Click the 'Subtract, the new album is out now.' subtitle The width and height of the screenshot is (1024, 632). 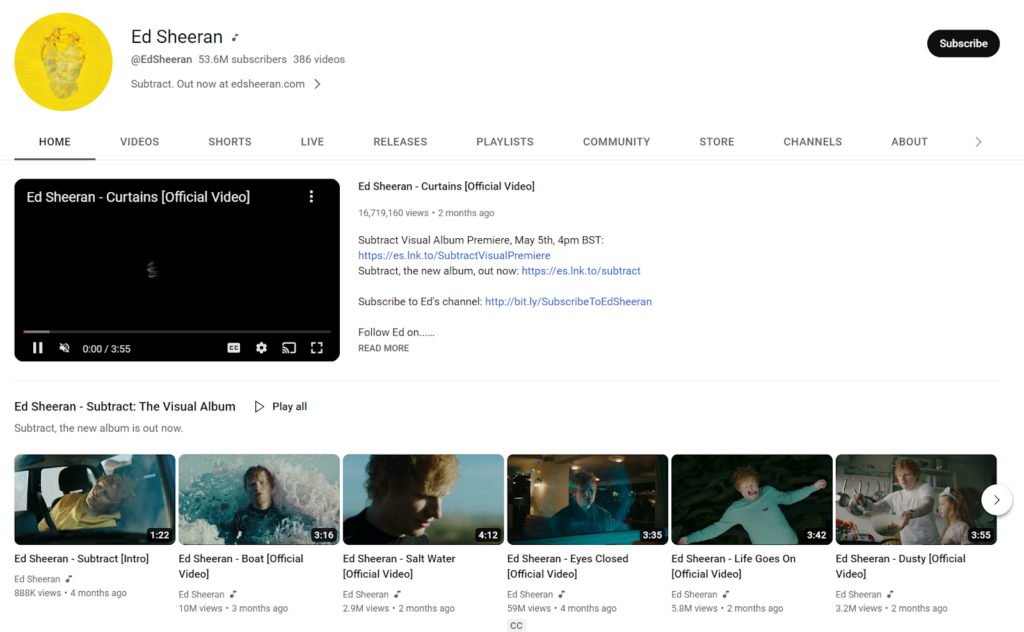[x=99, y=428]
